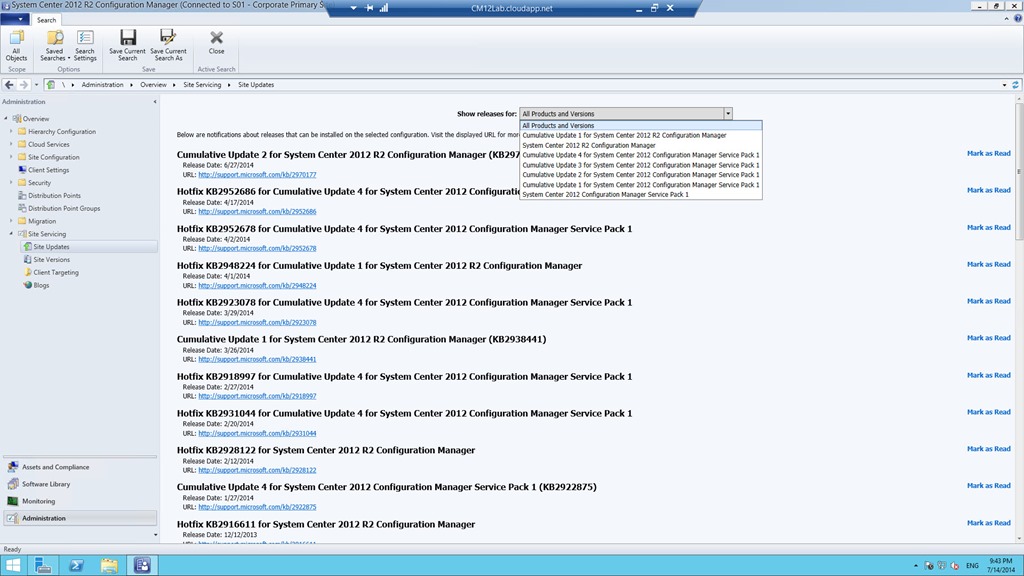The width and height of the screenshot is (1024, 576).
Task: Open the Monitoring workspace
Action: tap(39, 501)
